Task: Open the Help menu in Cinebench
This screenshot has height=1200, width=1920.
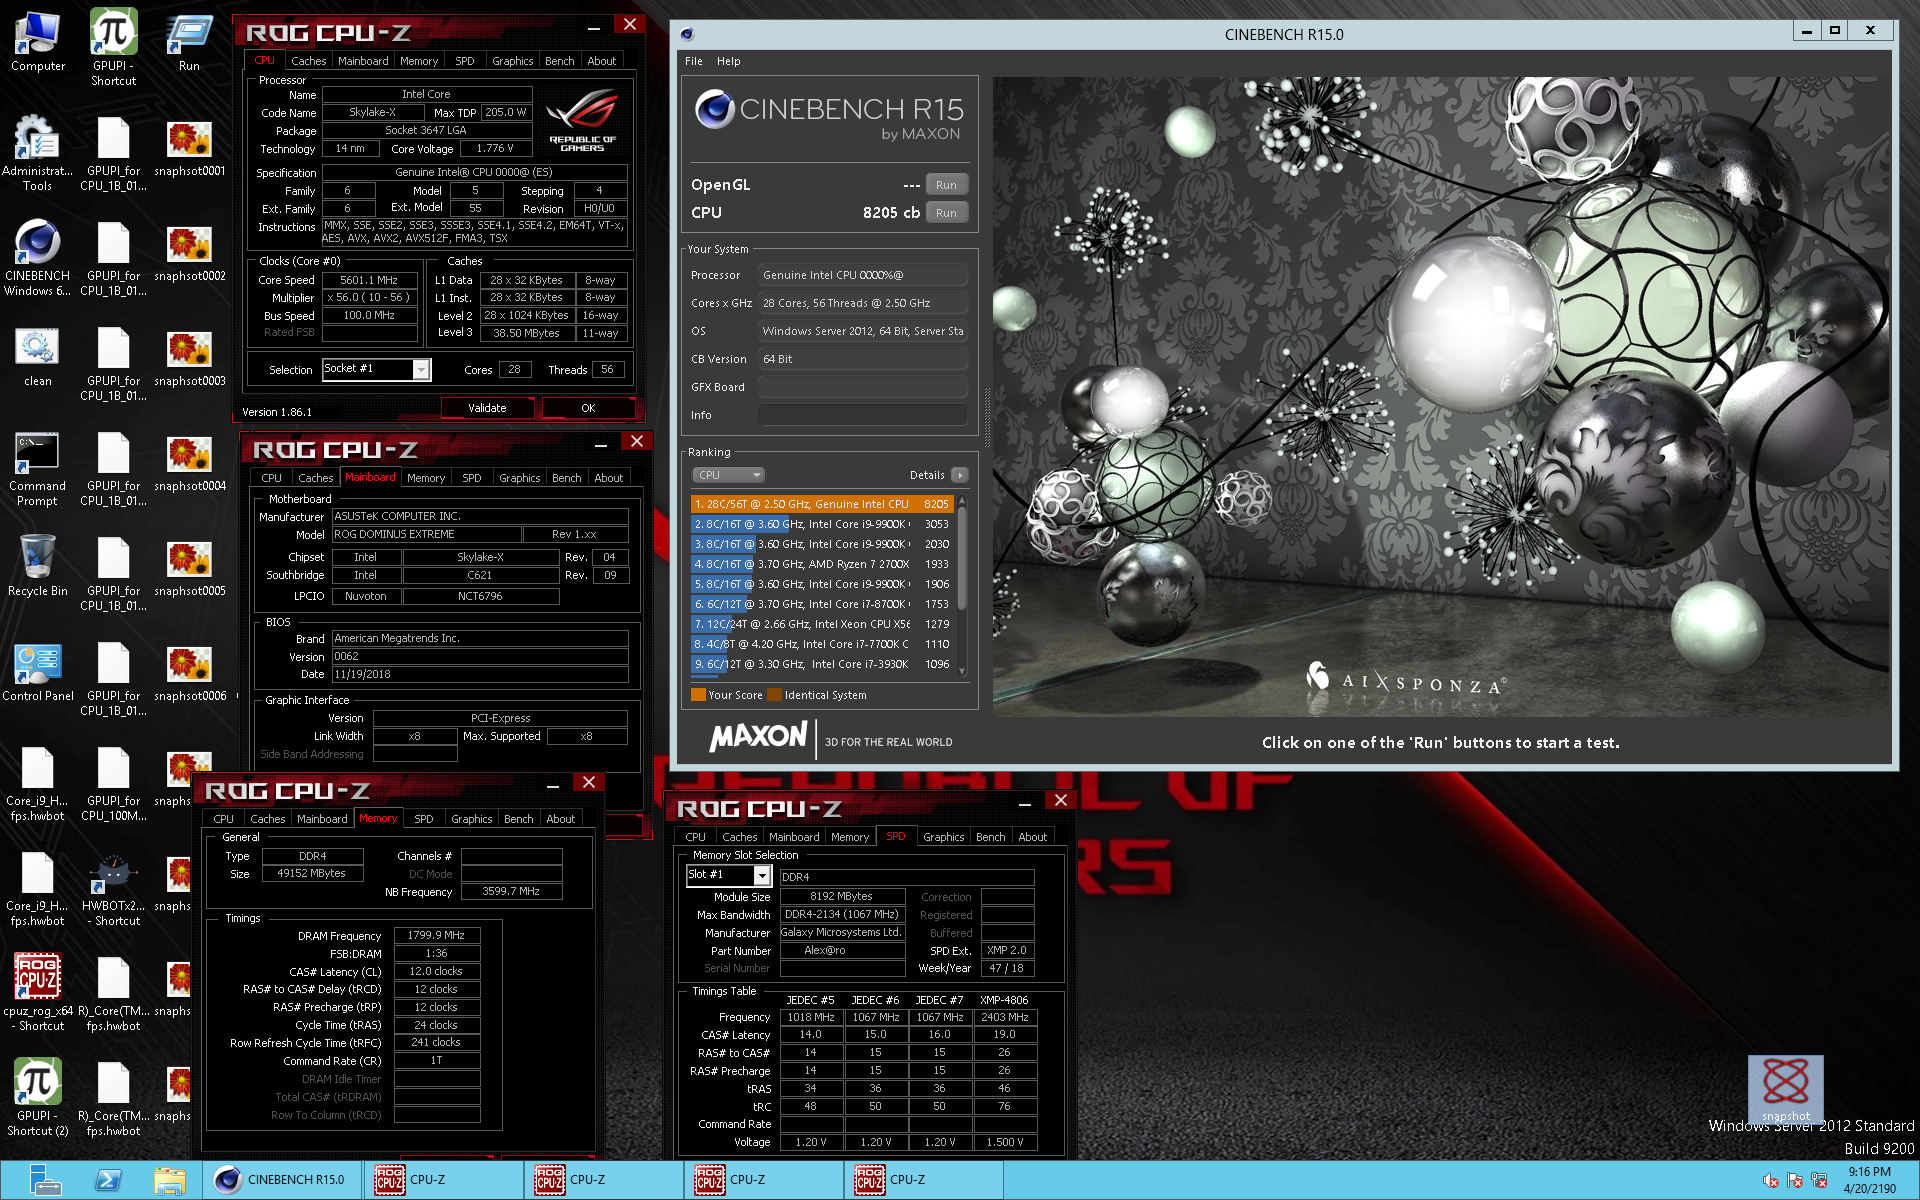Action: 729,61
